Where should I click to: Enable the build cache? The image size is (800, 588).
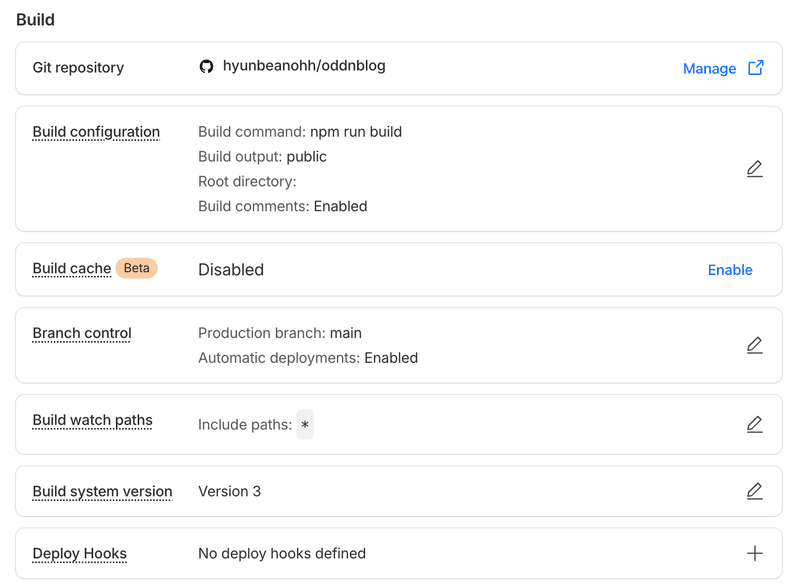pos(730,270)
